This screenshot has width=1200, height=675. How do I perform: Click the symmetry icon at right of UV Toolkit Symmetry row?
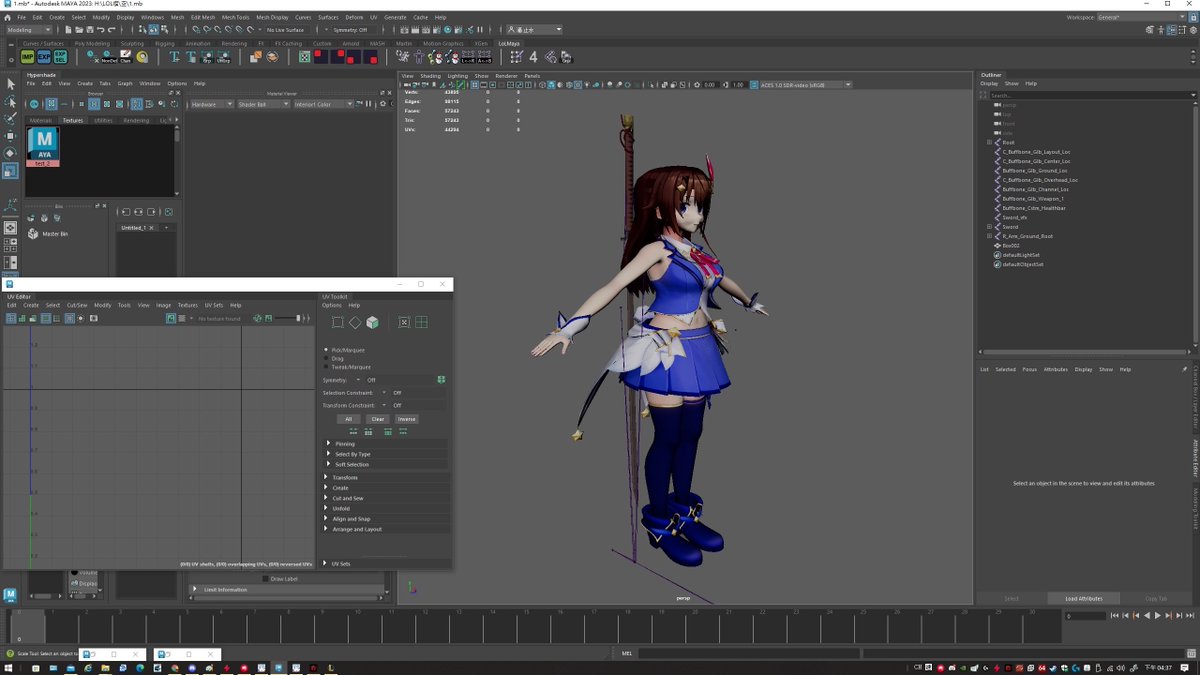click(x=441, y=380)
